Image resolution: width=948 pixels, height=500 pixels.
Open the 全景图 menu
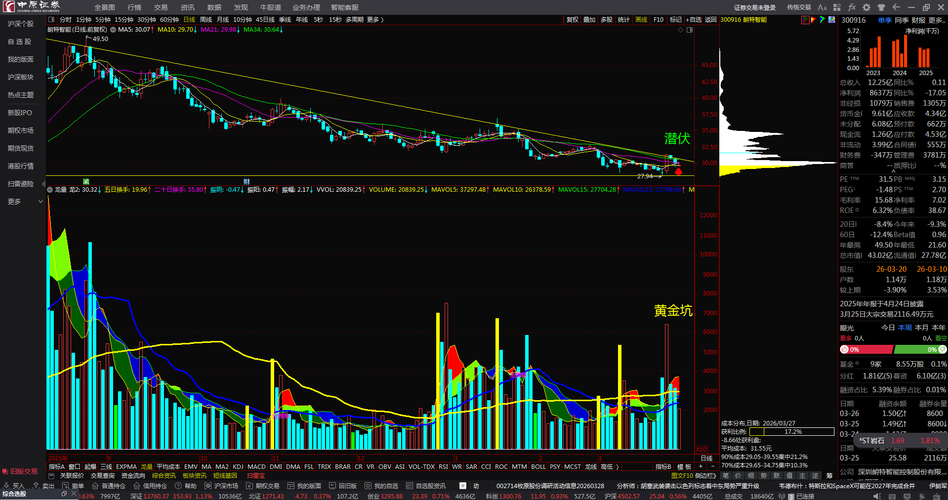click(x=105, y=7)
